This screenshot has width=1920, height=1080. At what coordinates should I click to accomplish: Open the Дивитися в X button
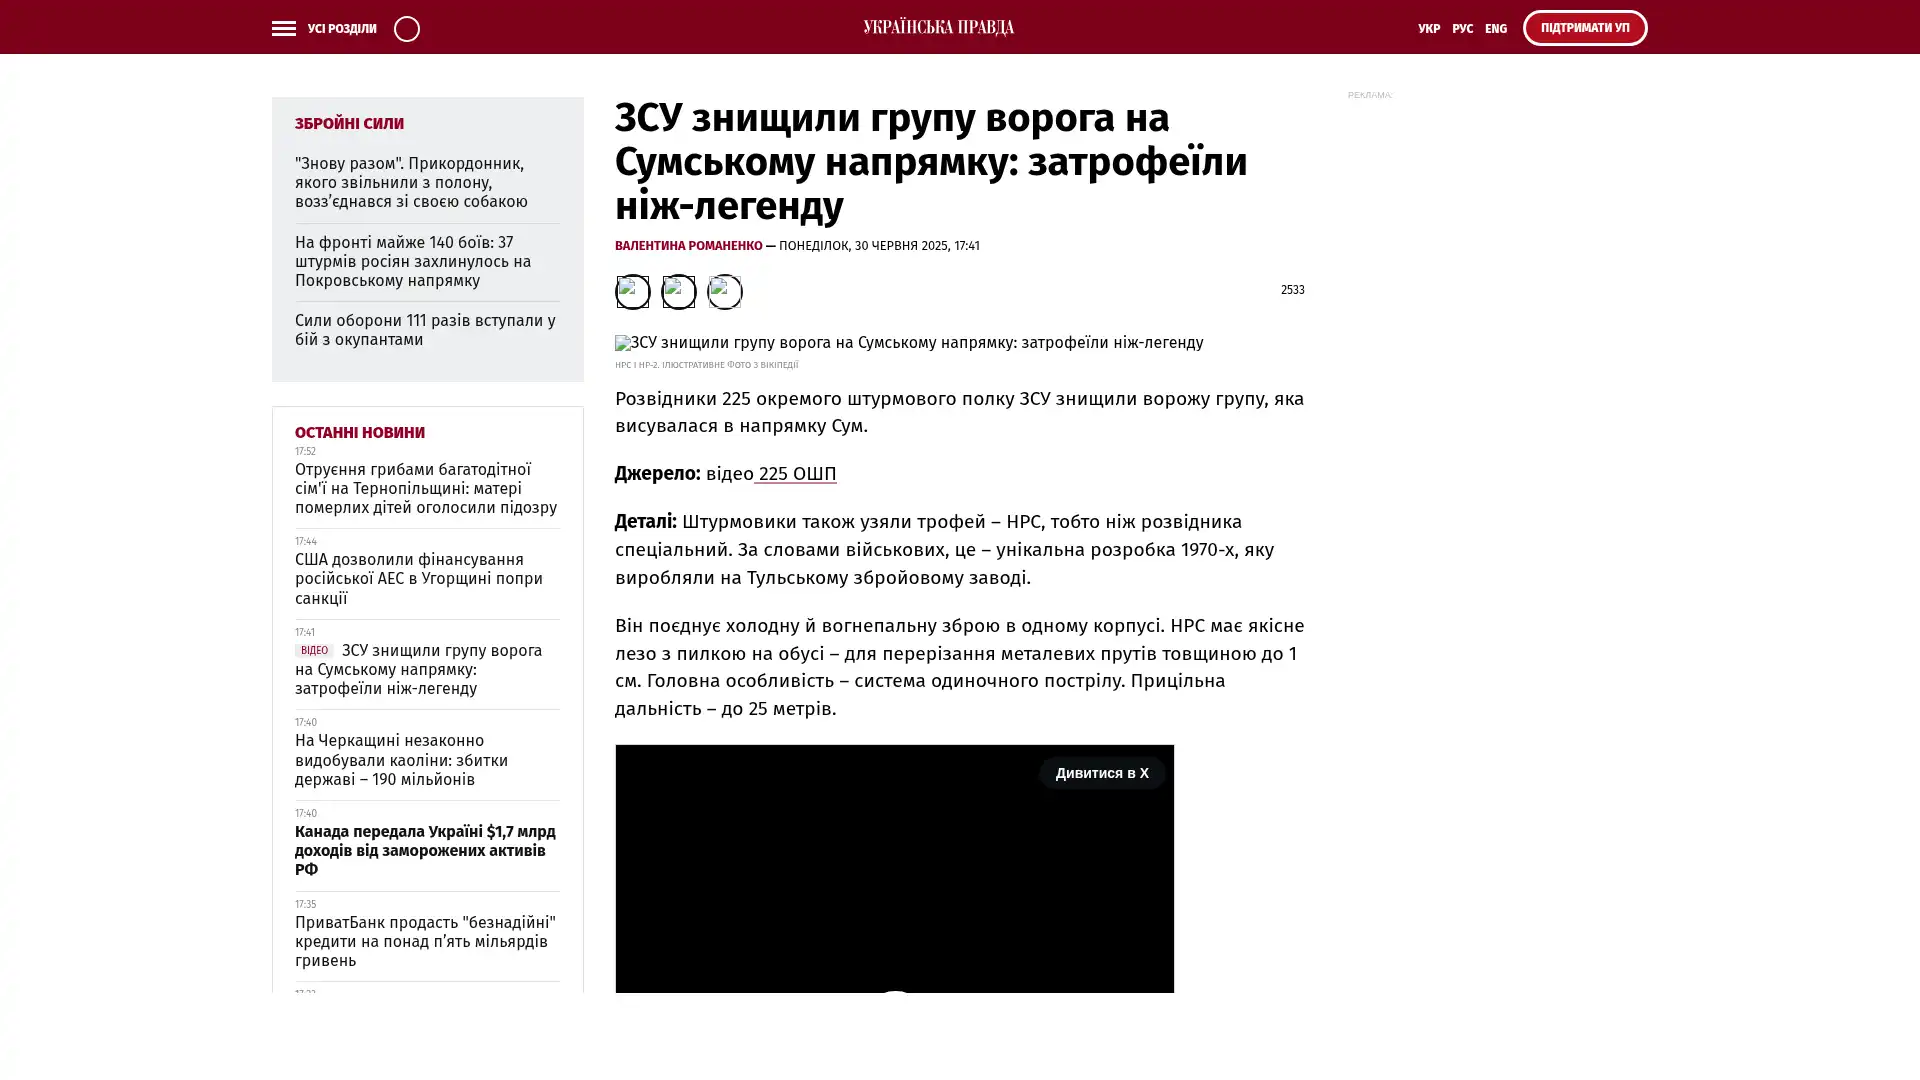click(x=1101, y=773)
